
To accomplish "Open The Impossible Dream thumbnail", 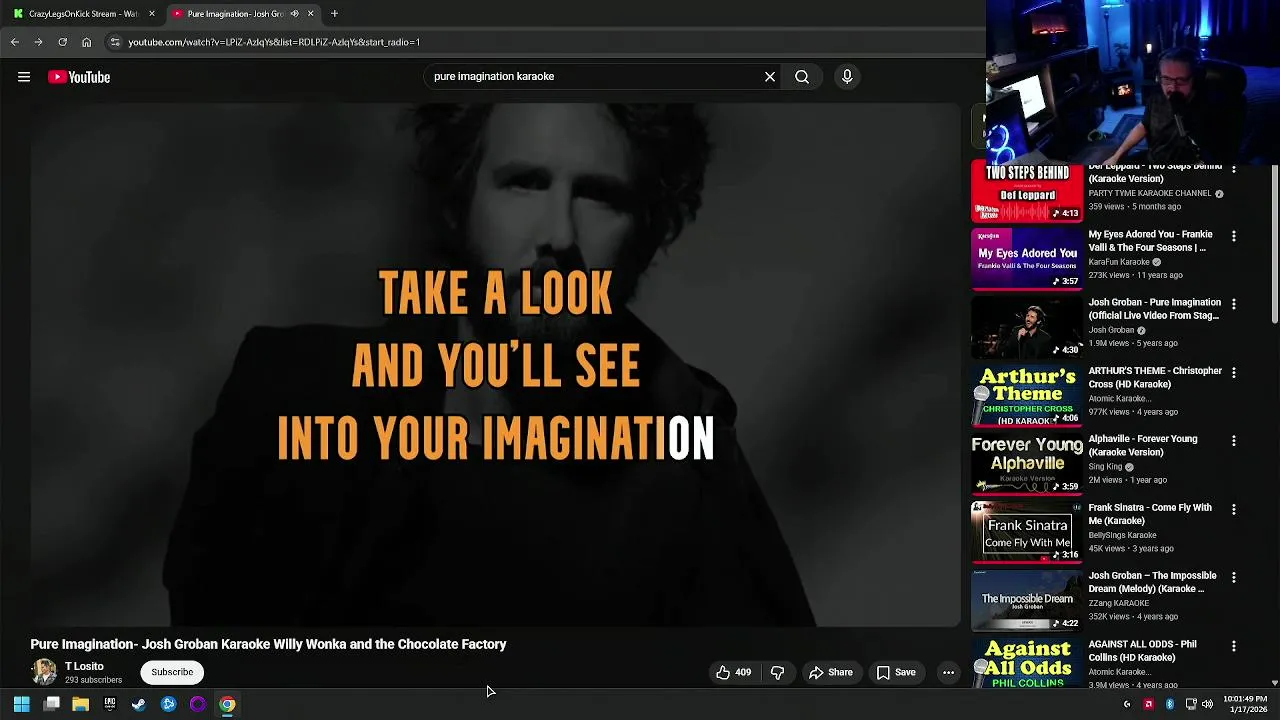I will pos(1027,601).
